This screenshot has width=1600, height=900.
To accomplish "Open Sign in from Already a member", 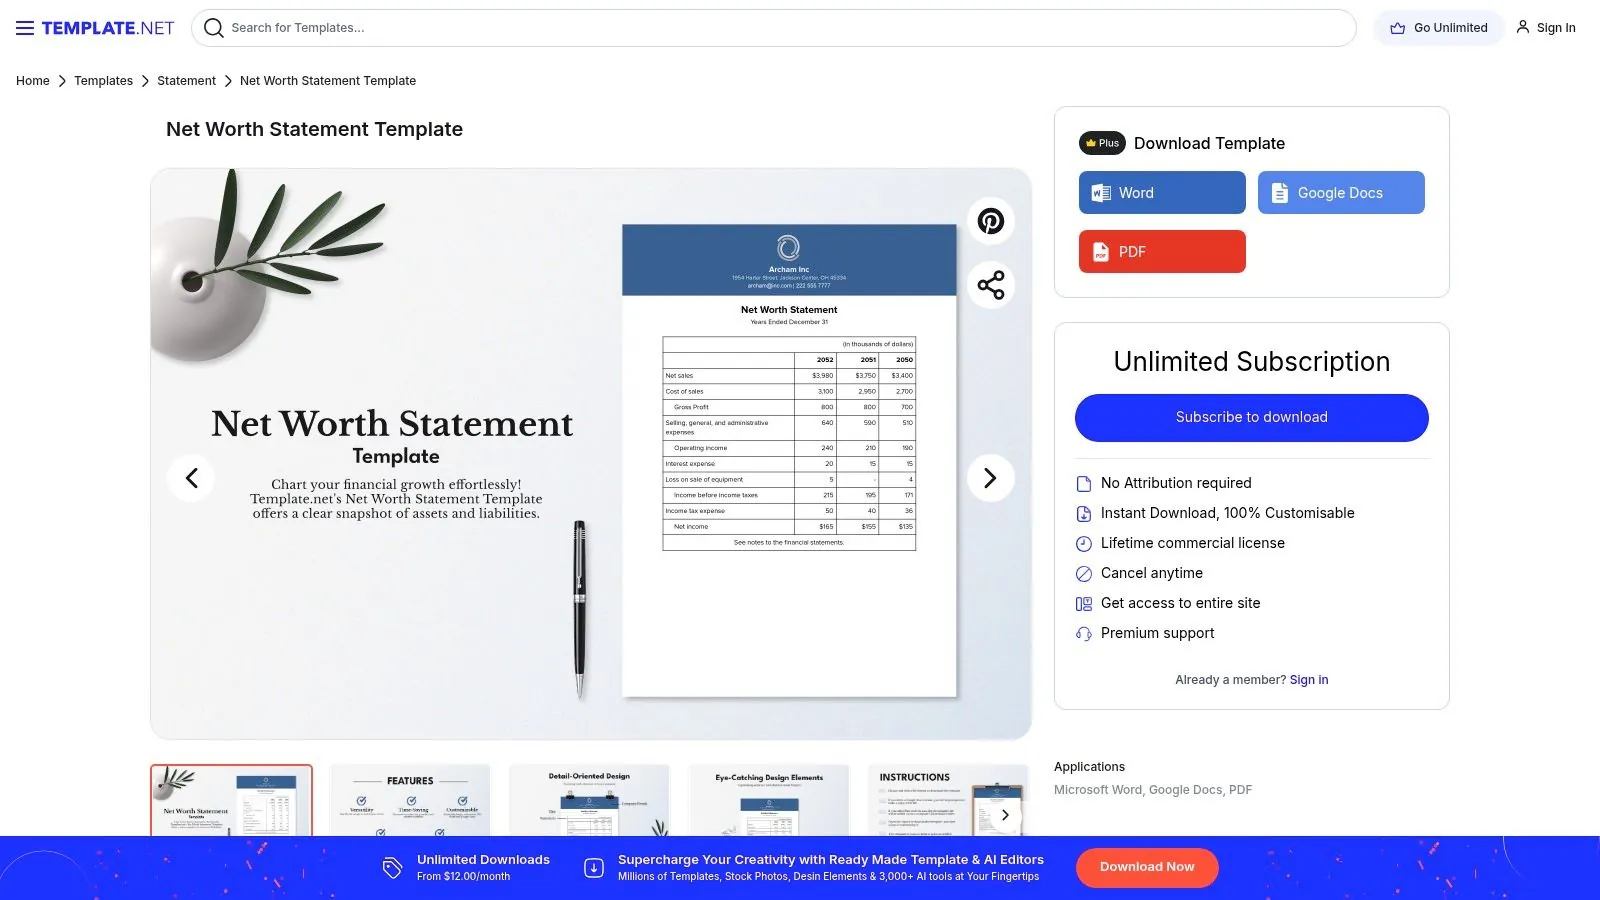I will coord(1308,679).
